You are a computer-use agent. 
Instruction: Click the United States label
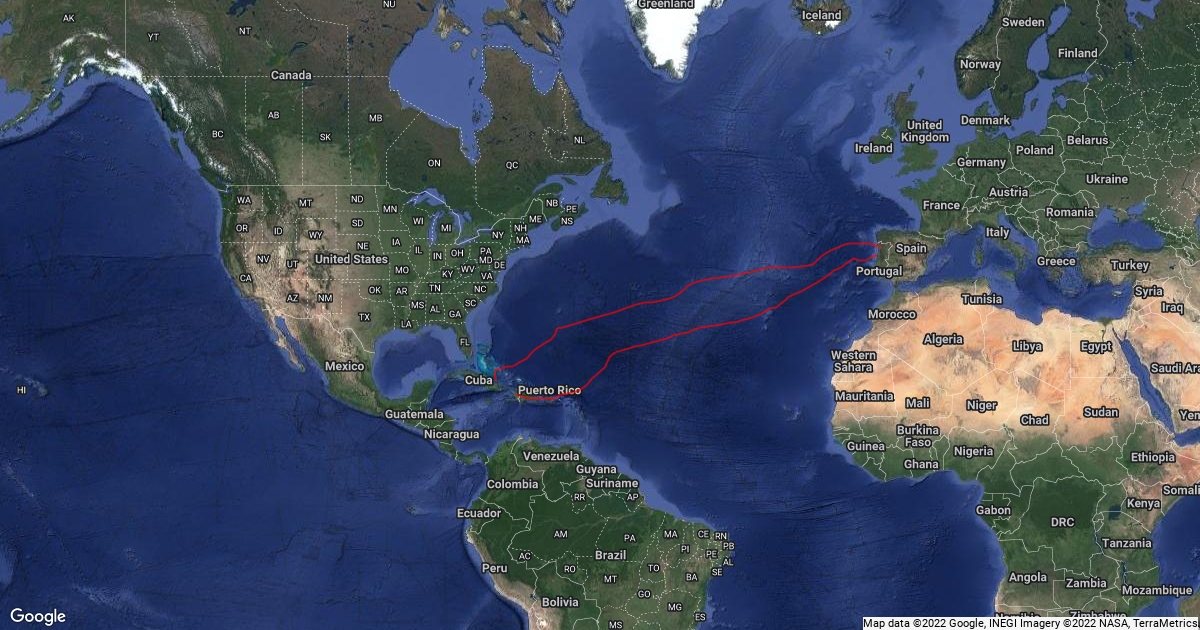coord(351,259)
